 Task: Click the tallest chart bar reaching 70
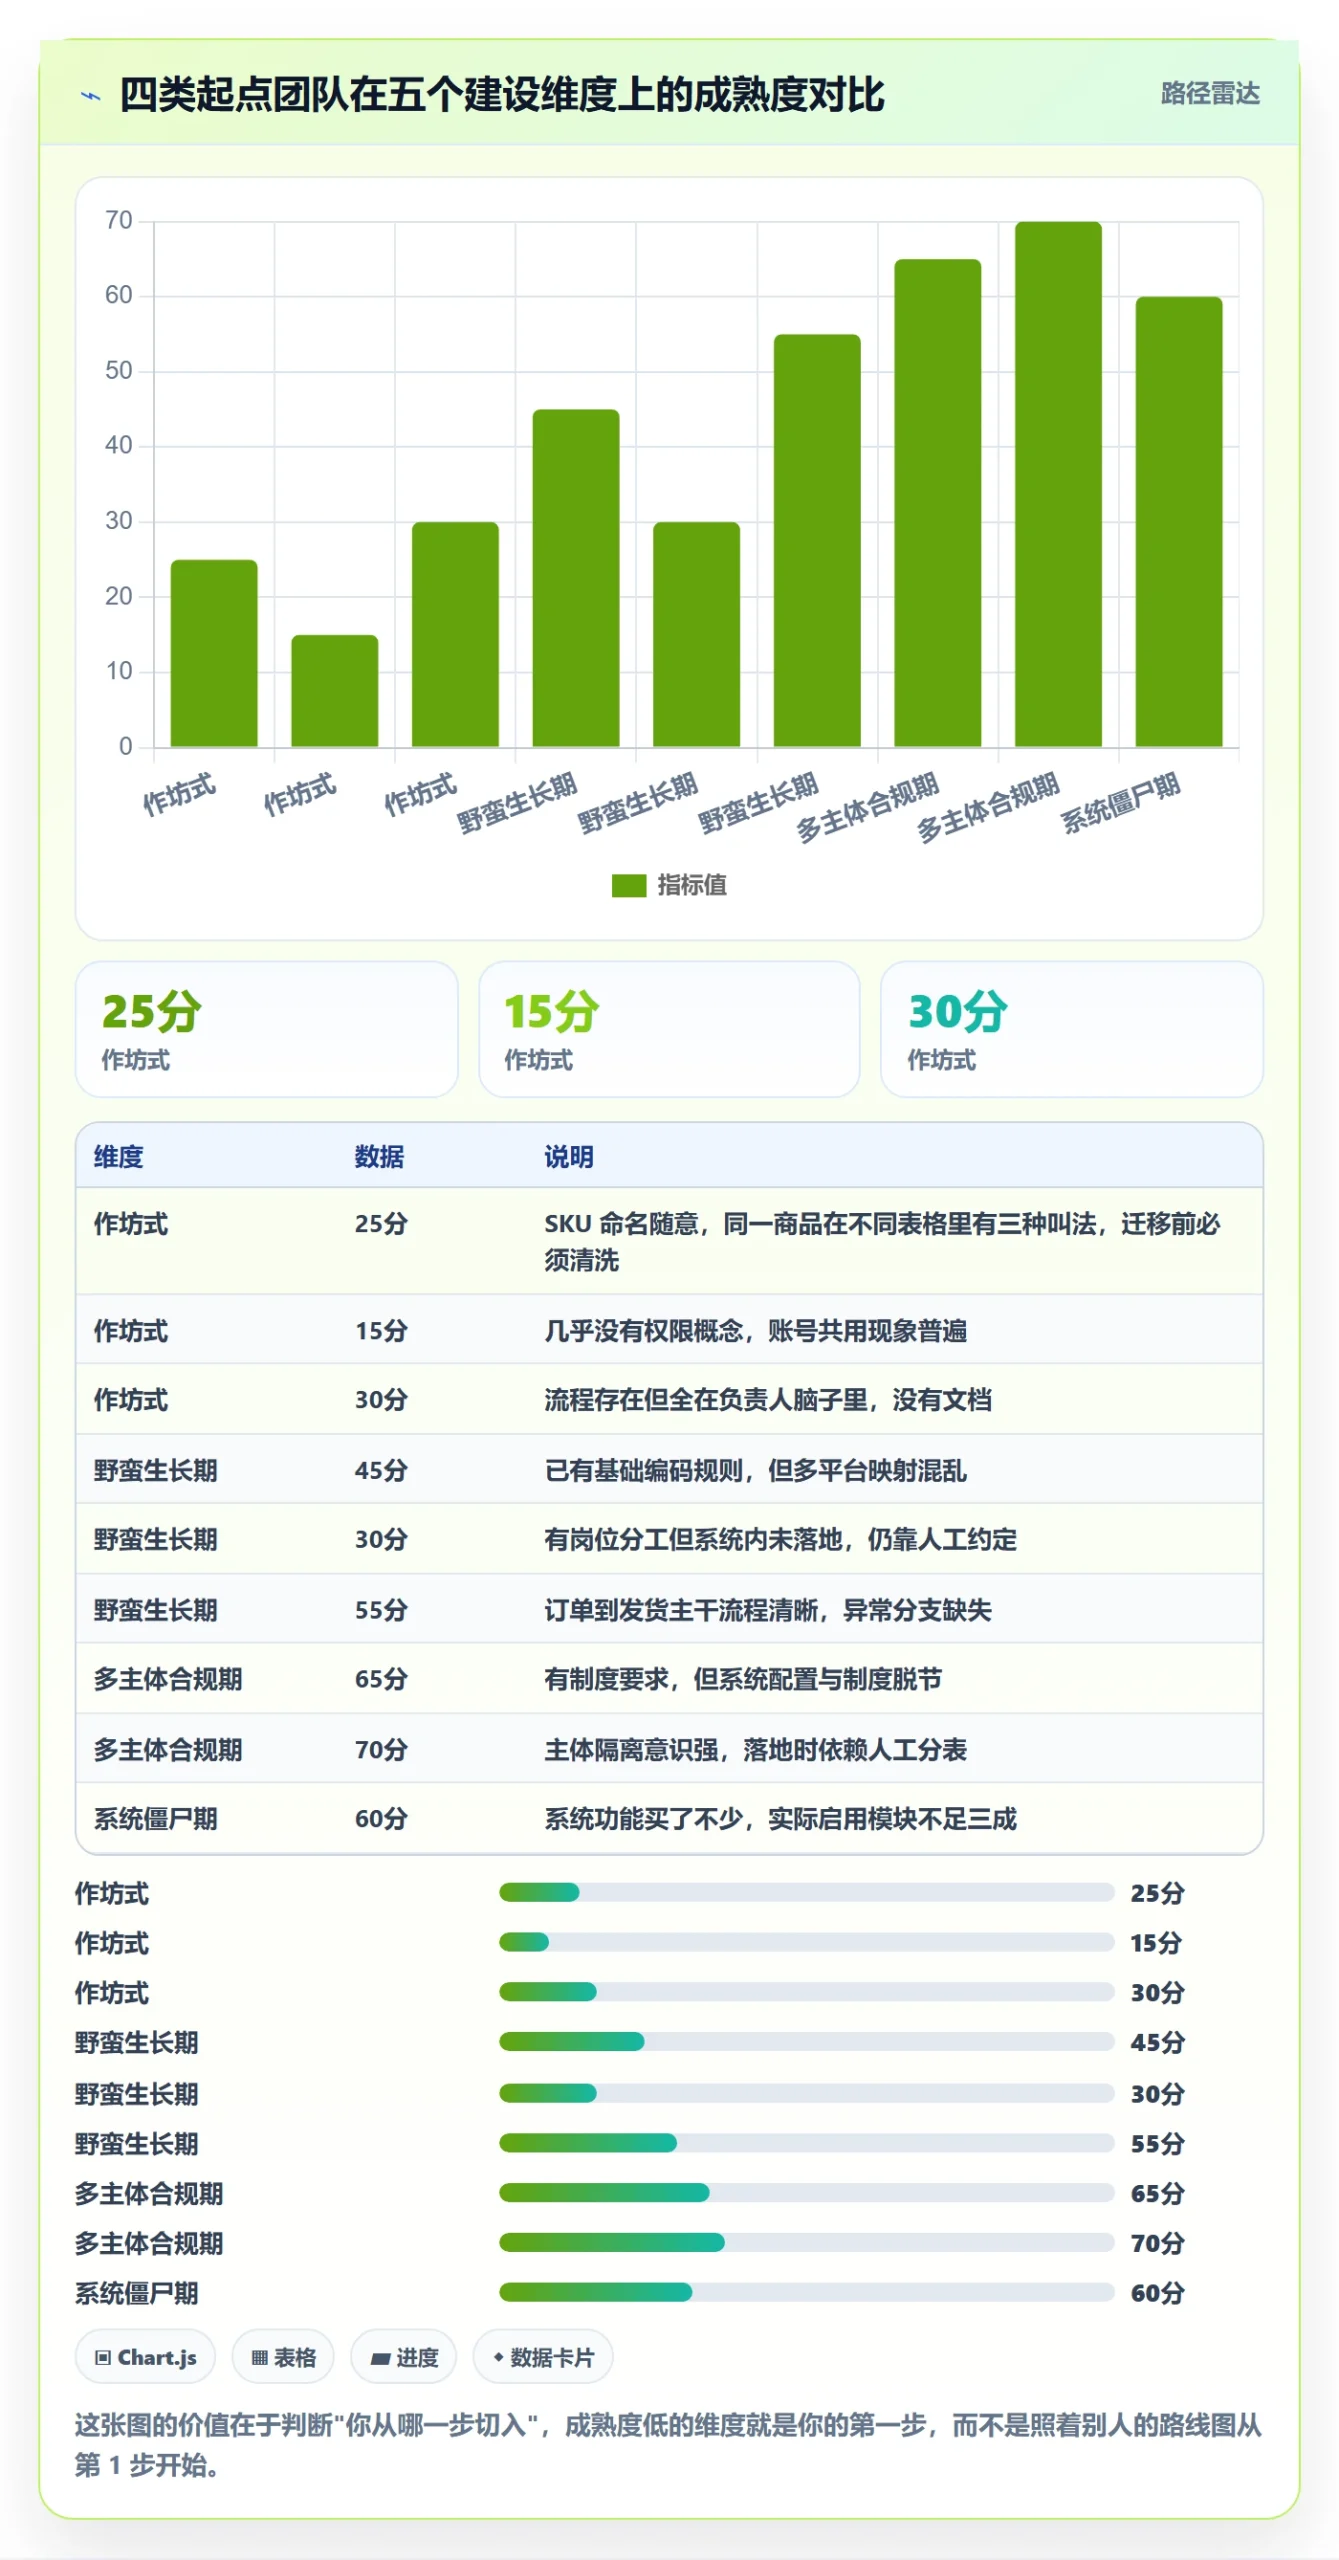[x=1058, y=484]
